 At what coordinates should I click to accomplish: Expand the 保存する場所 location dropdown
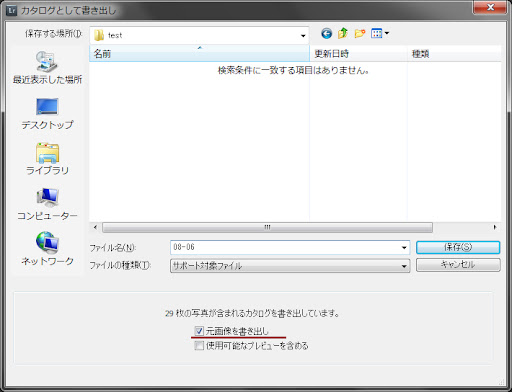[x=303, y=35]
